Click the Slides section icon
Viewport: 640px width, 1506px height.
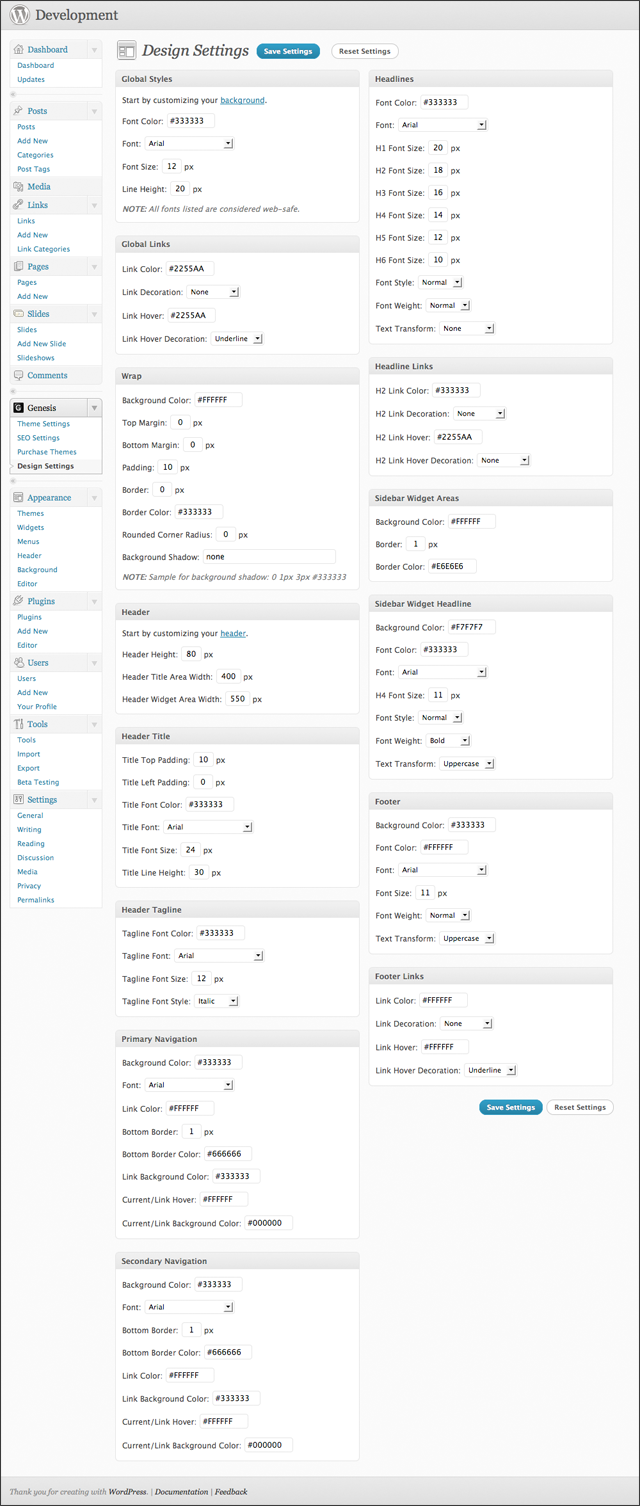click(x=19, y=314)
